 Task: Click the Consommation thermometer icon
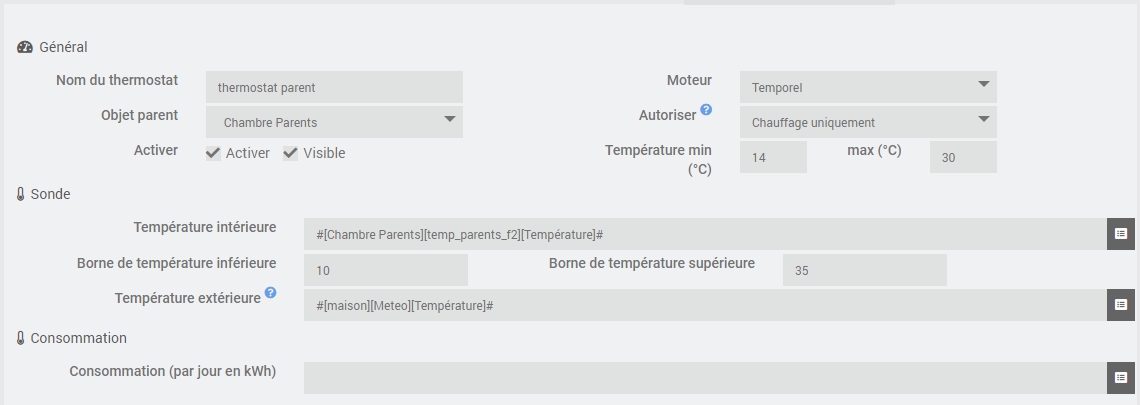(20, 338)
